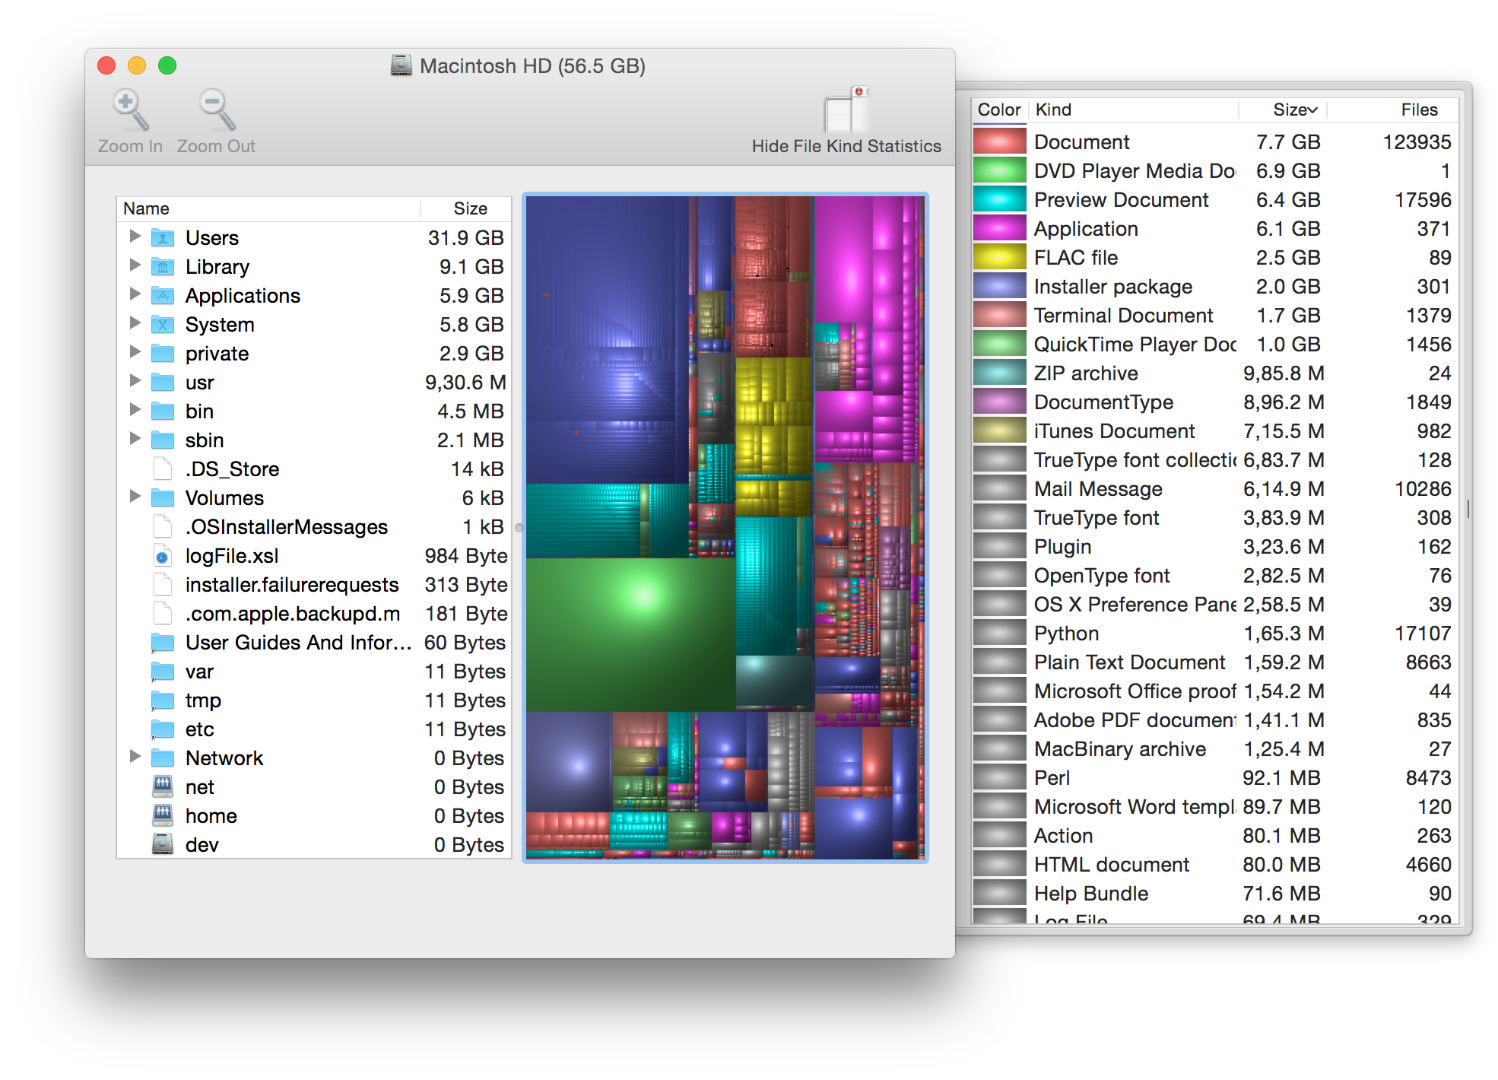Click the Files column header
Viewport: 1498px width, 1080px height.
click(1418, 110)
